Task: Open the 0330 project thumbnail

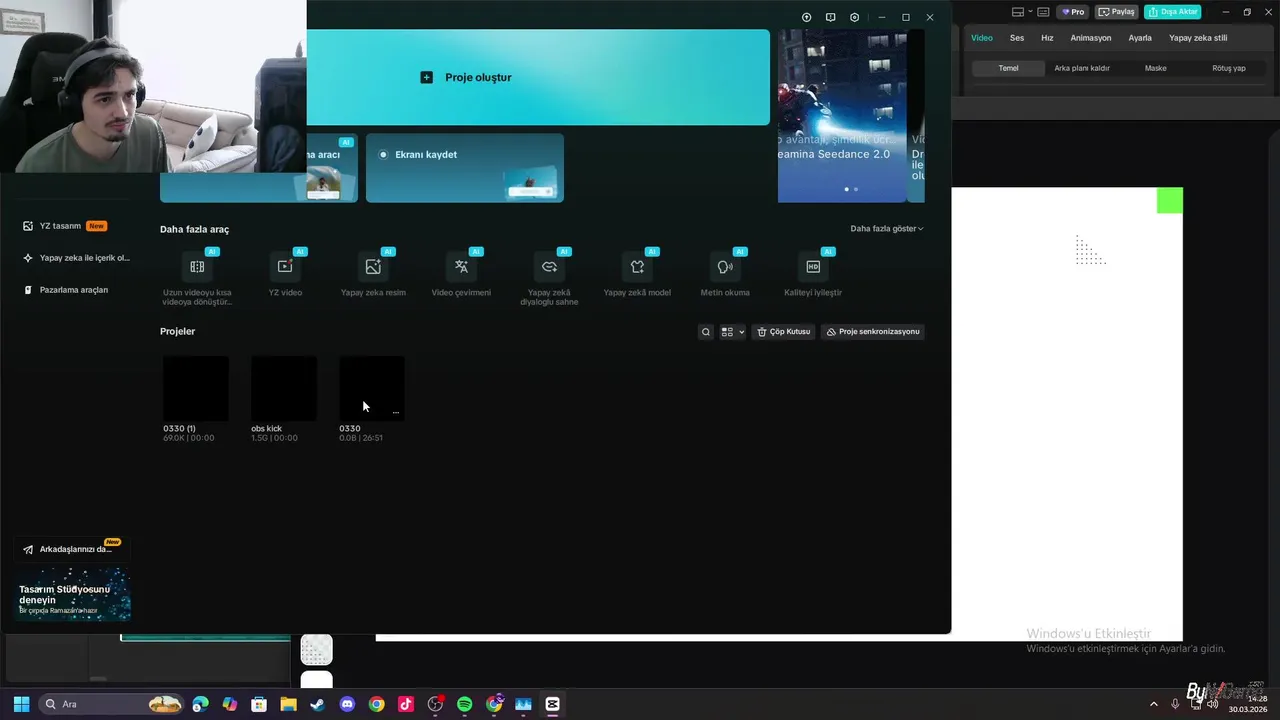Action: (x=372, y=388)
